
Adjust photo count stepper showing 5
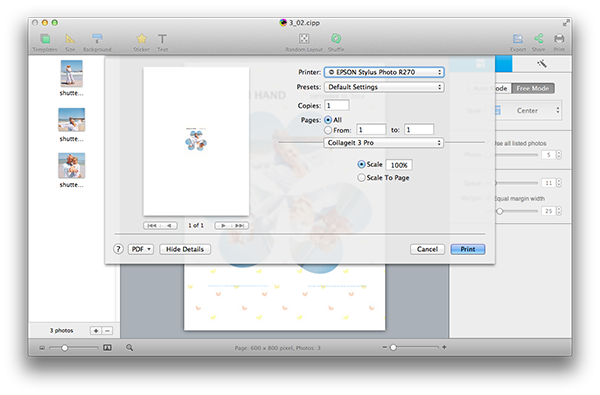(x=559, y=155)
